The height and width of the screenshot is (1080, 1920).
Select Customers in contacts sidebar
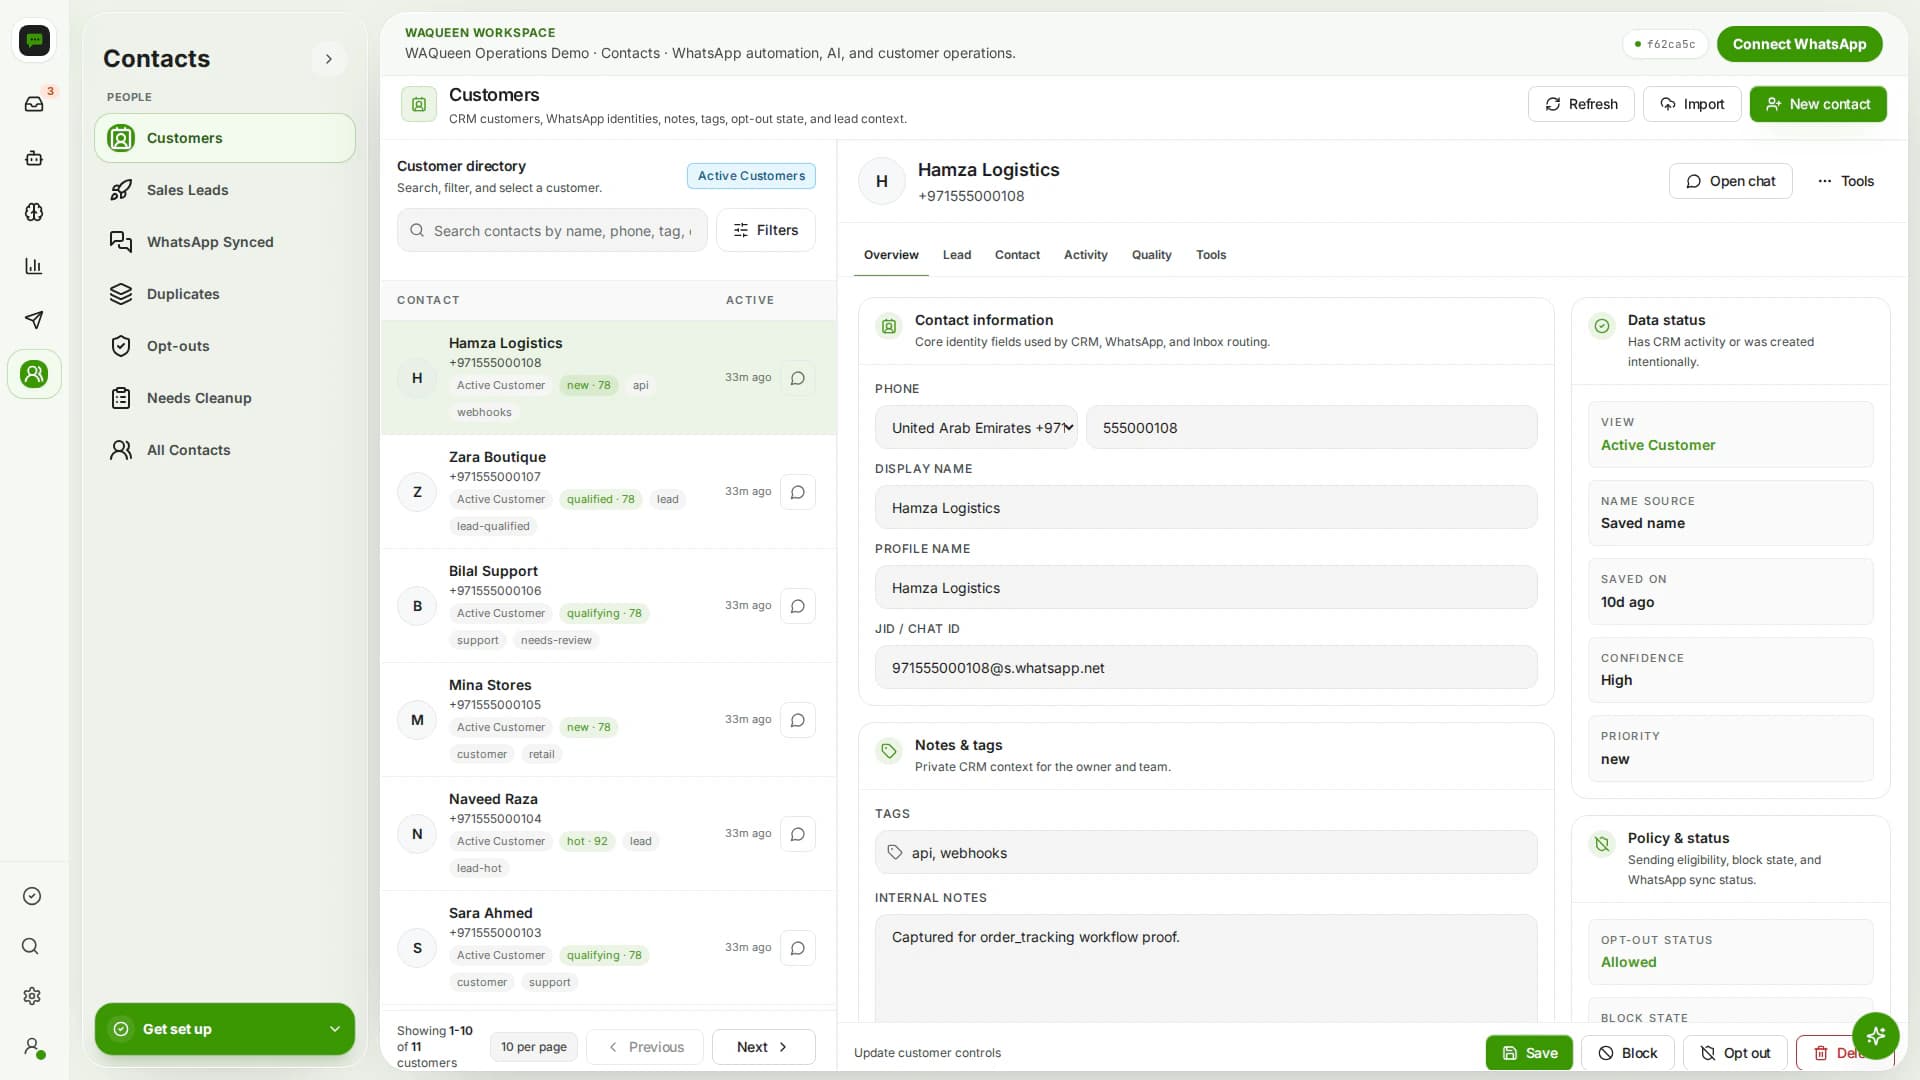point(225,138)
